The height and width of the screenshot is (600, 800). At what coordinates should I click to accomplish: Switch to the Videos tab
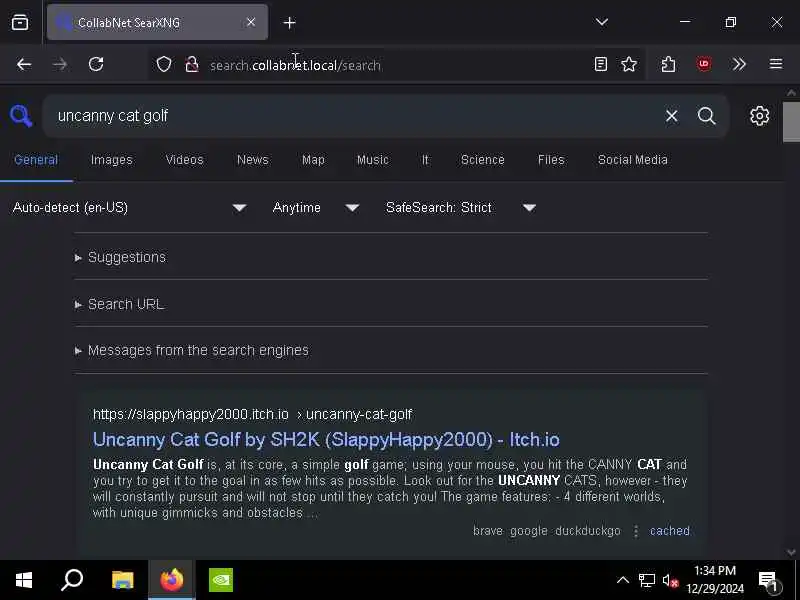184,160
